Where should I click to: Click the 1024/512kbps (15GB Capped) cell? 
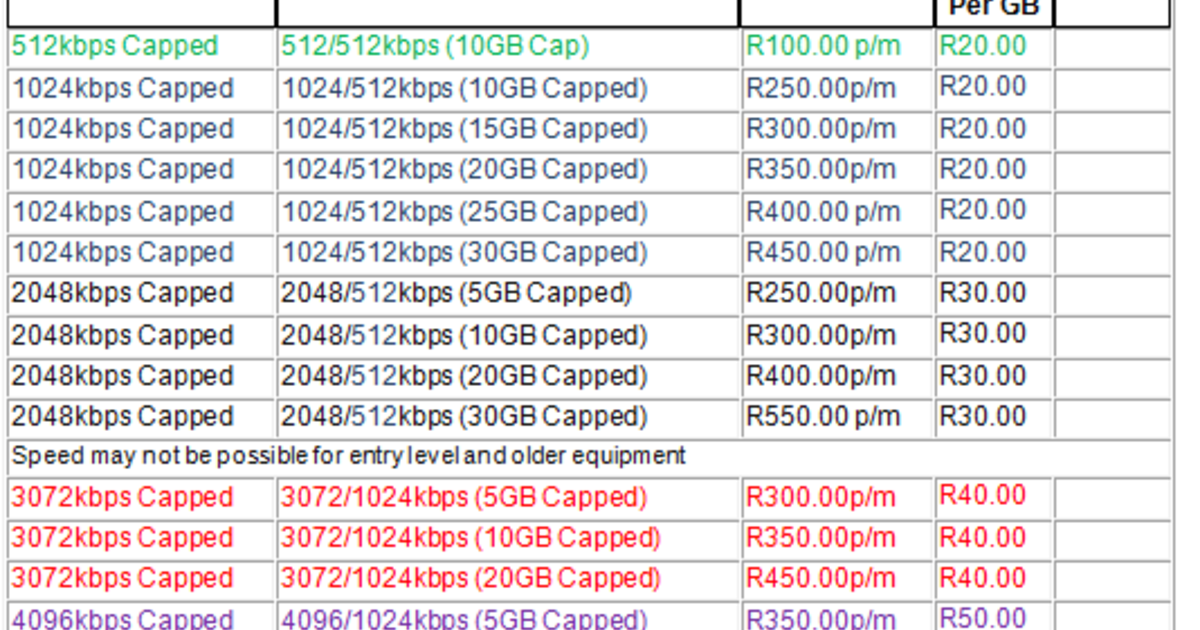tap(464, 130)
